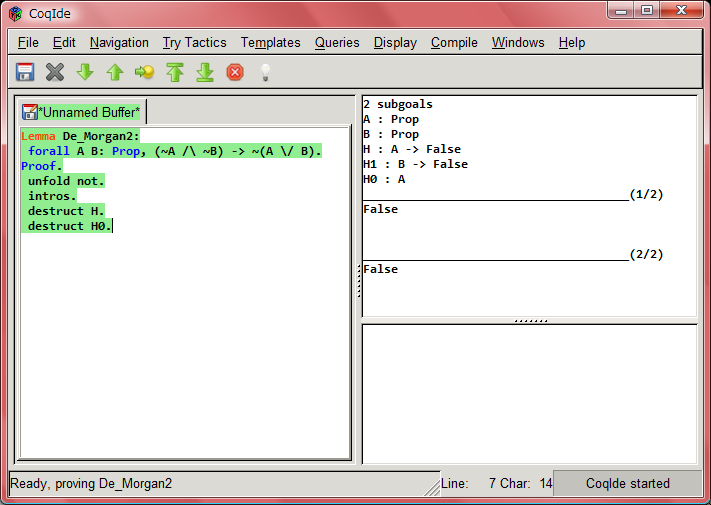Click the vertical pane divider handle between editor and goals
This screenshot has height=505, width=711.
click(359, 281)
